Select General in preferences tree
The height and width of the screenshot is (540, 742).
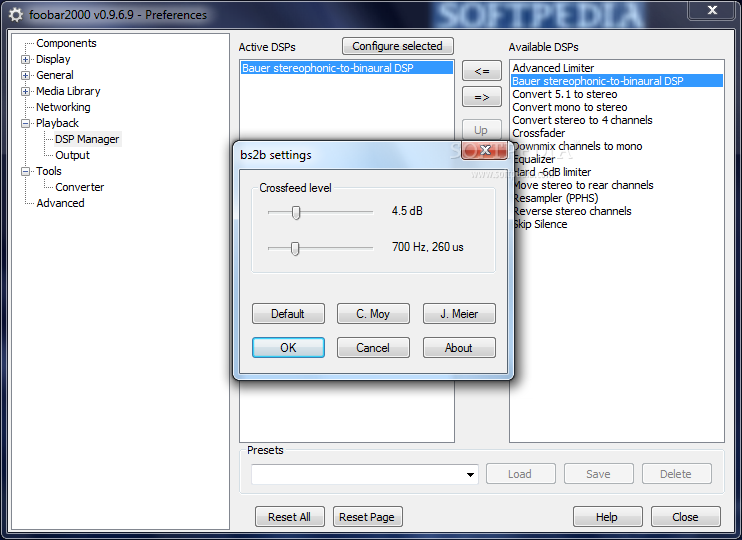point(54,75)
